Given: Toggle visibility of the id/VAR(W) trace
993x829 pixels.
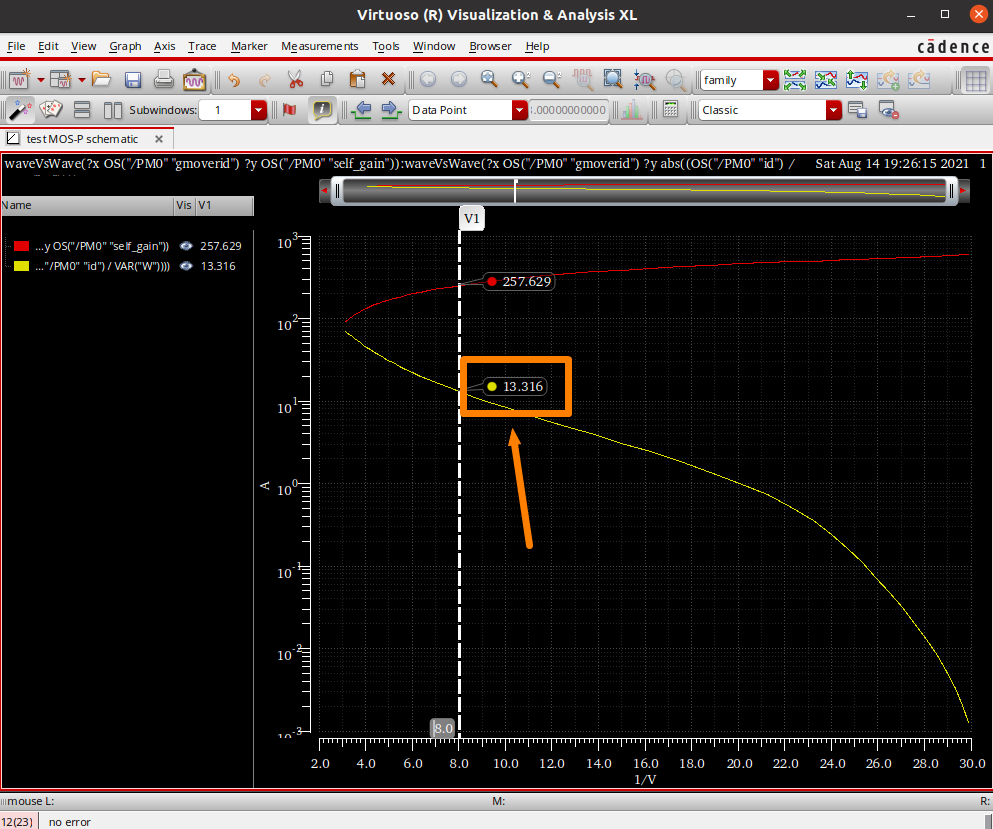Looking at the screenshot, I should (186, 266).
